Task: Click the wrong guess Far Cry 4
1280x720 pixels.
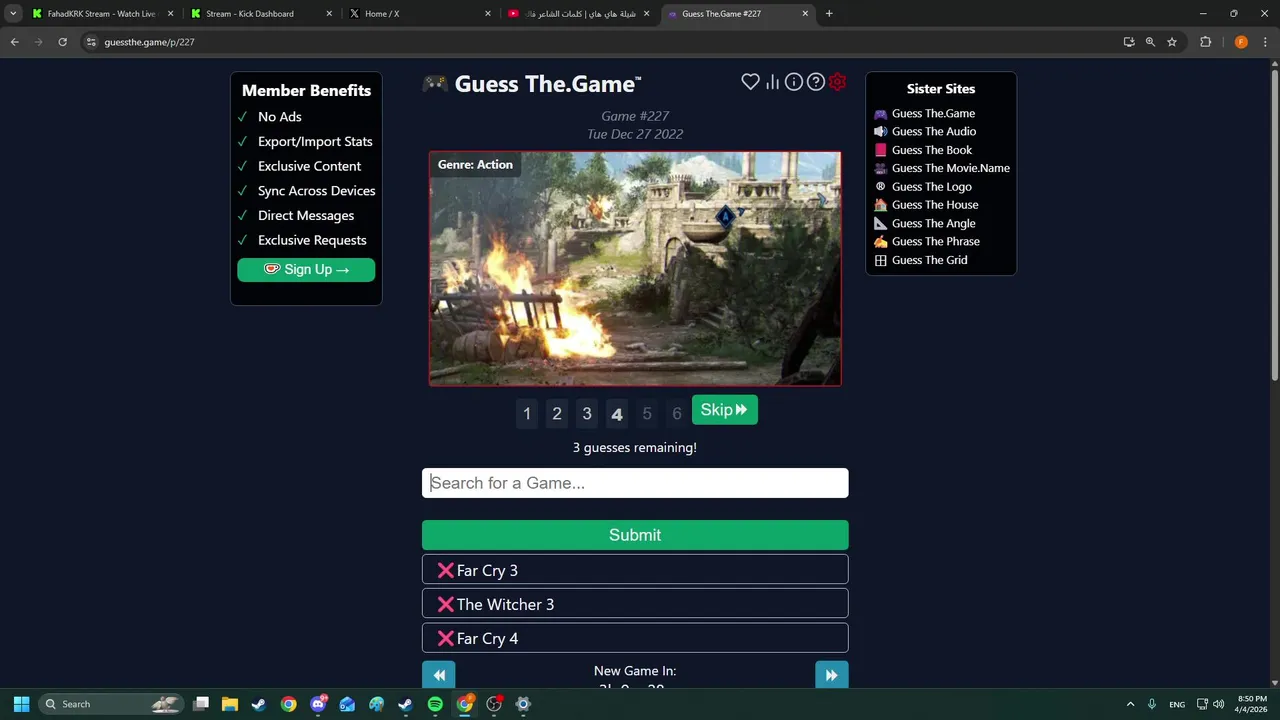Action: pos(635,638)
